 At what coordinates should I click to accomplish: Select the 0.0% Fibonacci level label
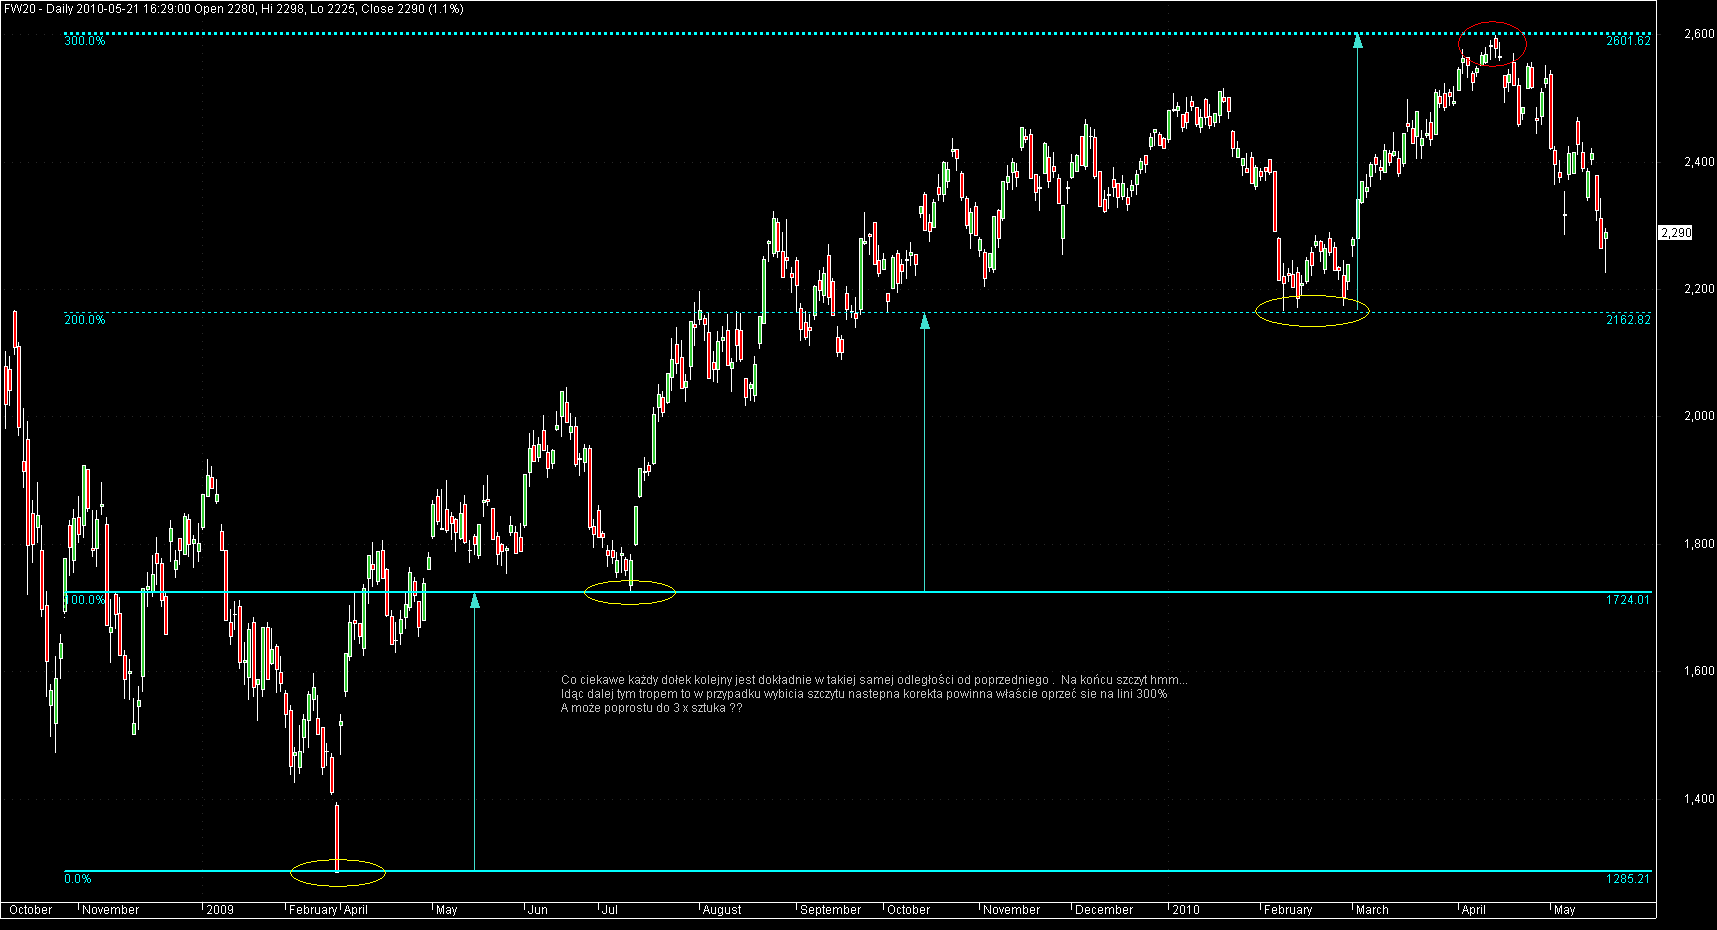[x=78, y=879]
